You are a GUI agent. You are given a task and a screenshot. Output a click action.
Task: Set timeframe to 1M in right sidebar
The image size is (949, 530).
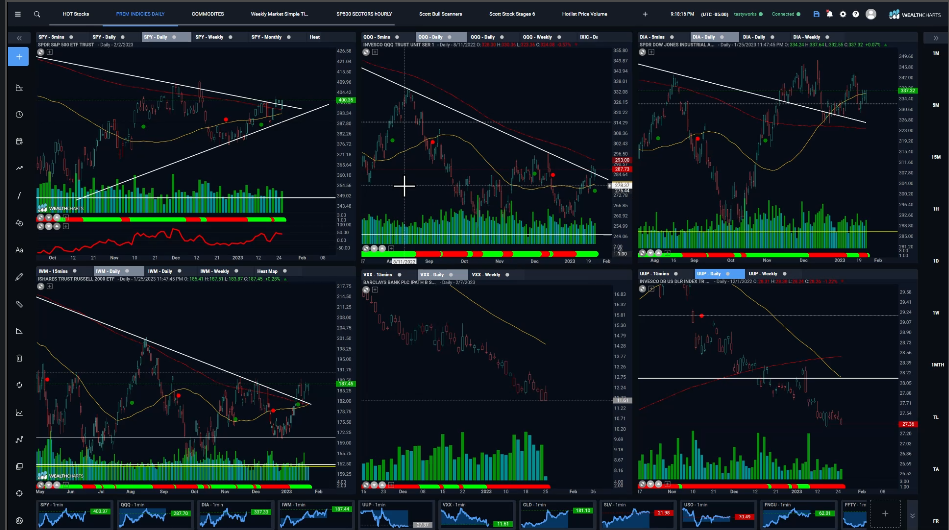click(x=936, y=53)
